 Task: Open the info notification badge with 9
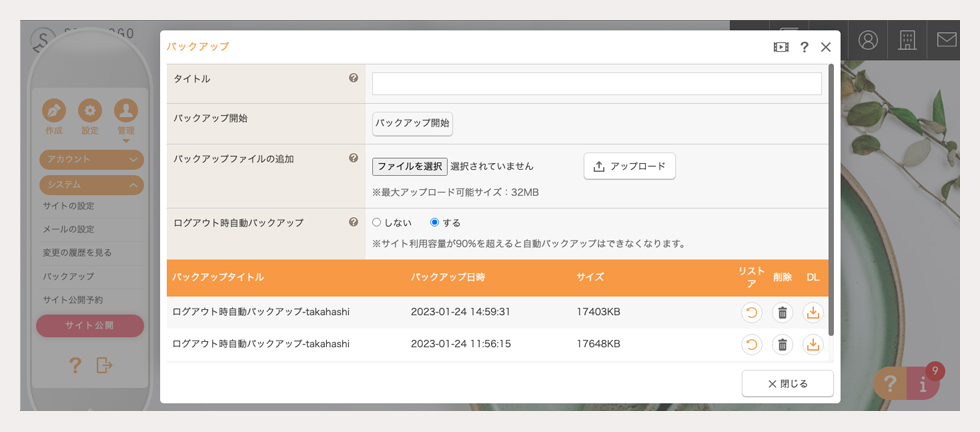click(923, 384)
